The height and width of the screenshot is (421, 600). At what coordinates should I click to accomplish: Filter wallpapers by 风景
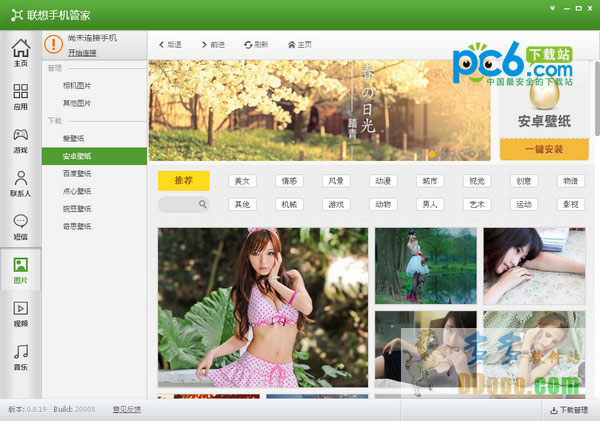[336, 181]
